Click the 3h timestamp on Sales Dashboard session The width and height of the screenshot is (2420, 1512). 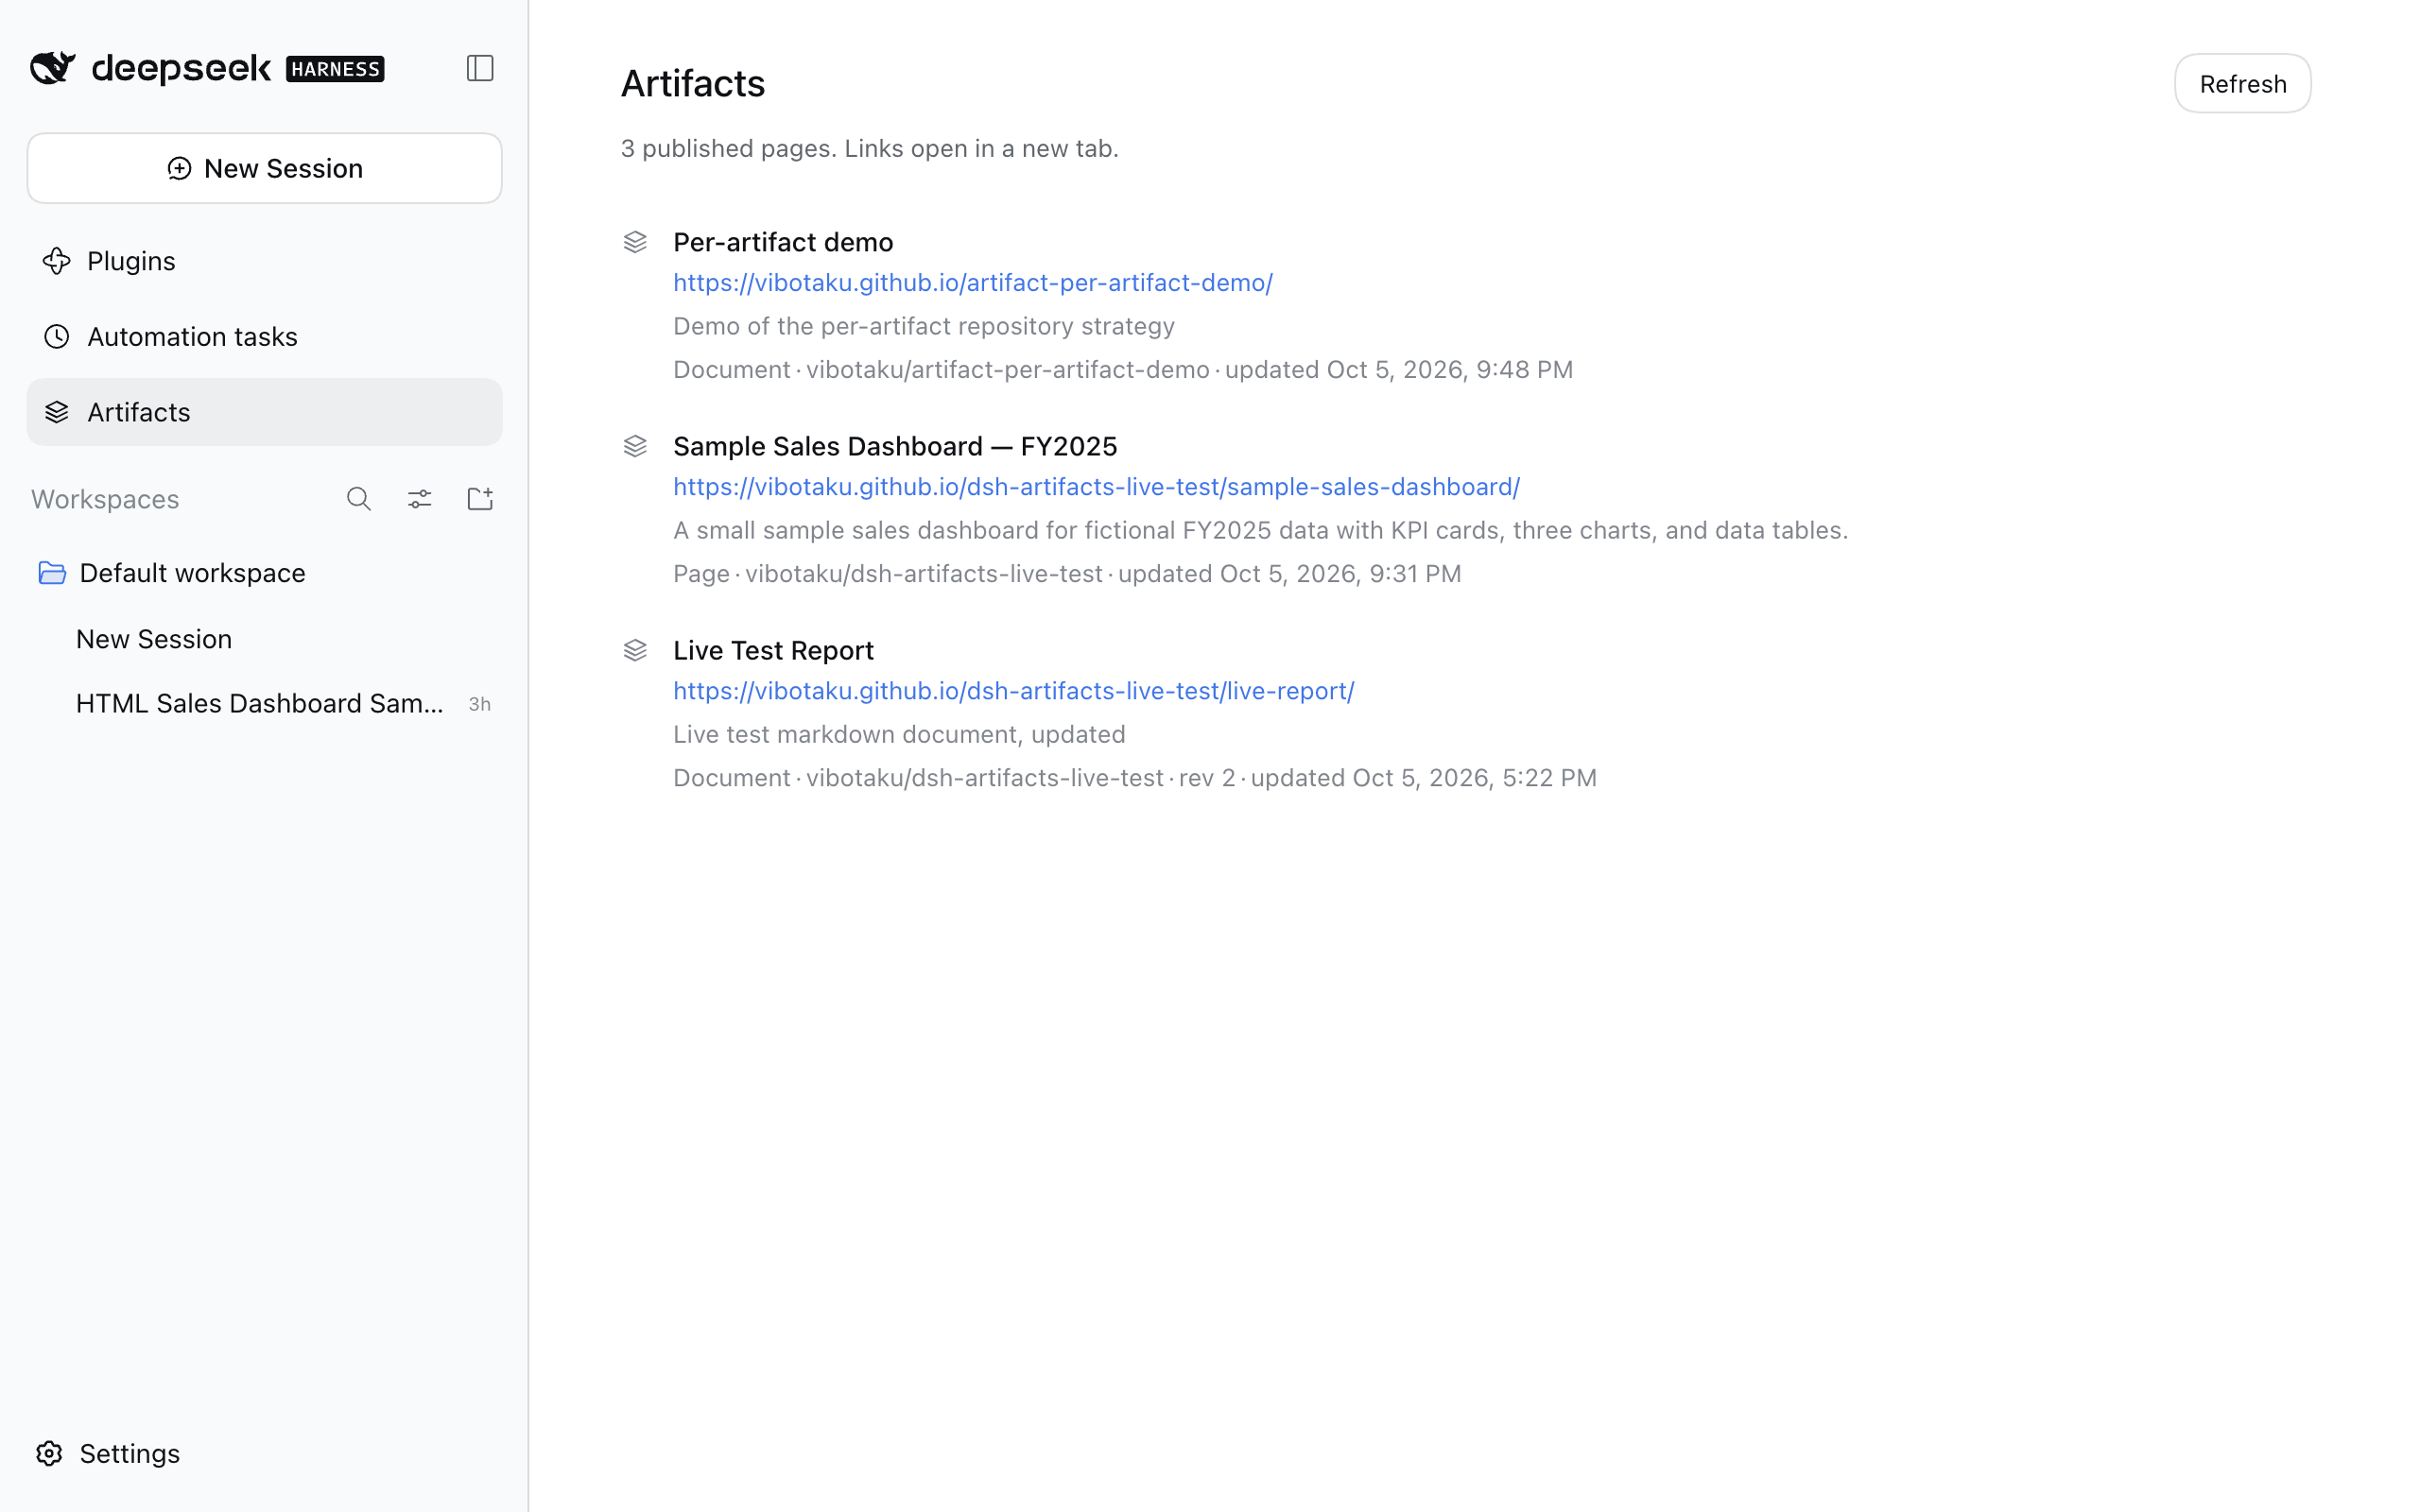[480, 704]
